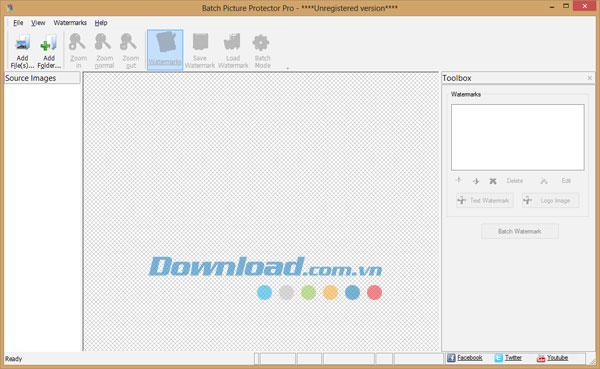Click the Edit watermark icon
Viewport: 600px width, 369px height.
(544, 181)
